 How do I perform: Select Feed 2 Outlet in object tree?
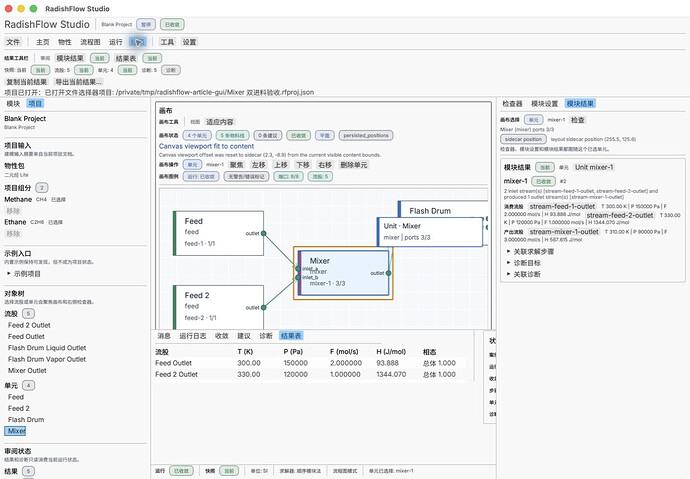[x=29, y=325]
